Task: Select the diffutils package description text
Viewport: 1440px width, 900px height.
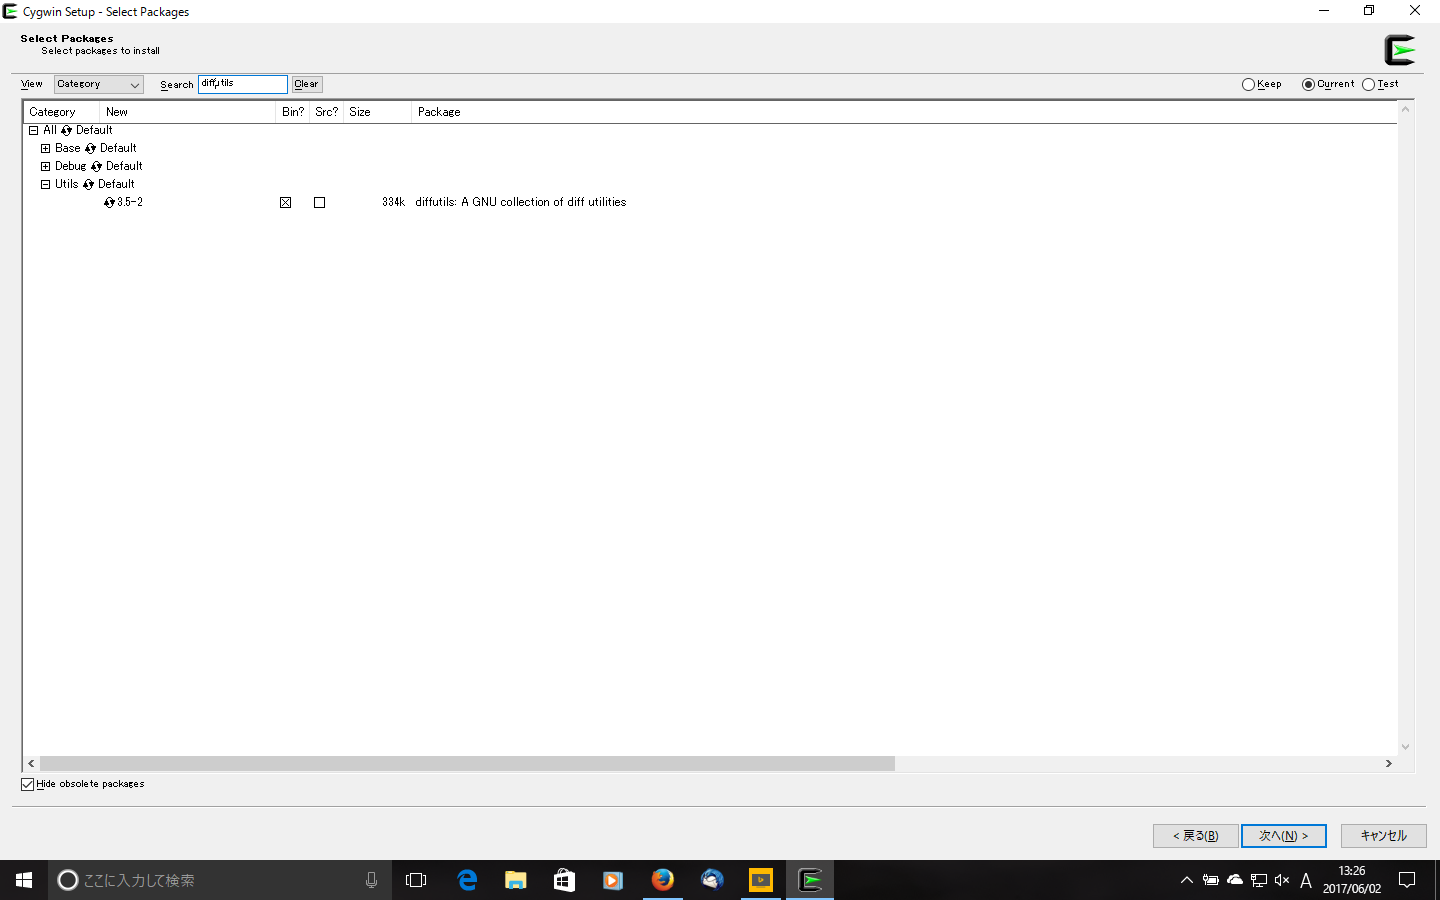Action: [521, 202]
